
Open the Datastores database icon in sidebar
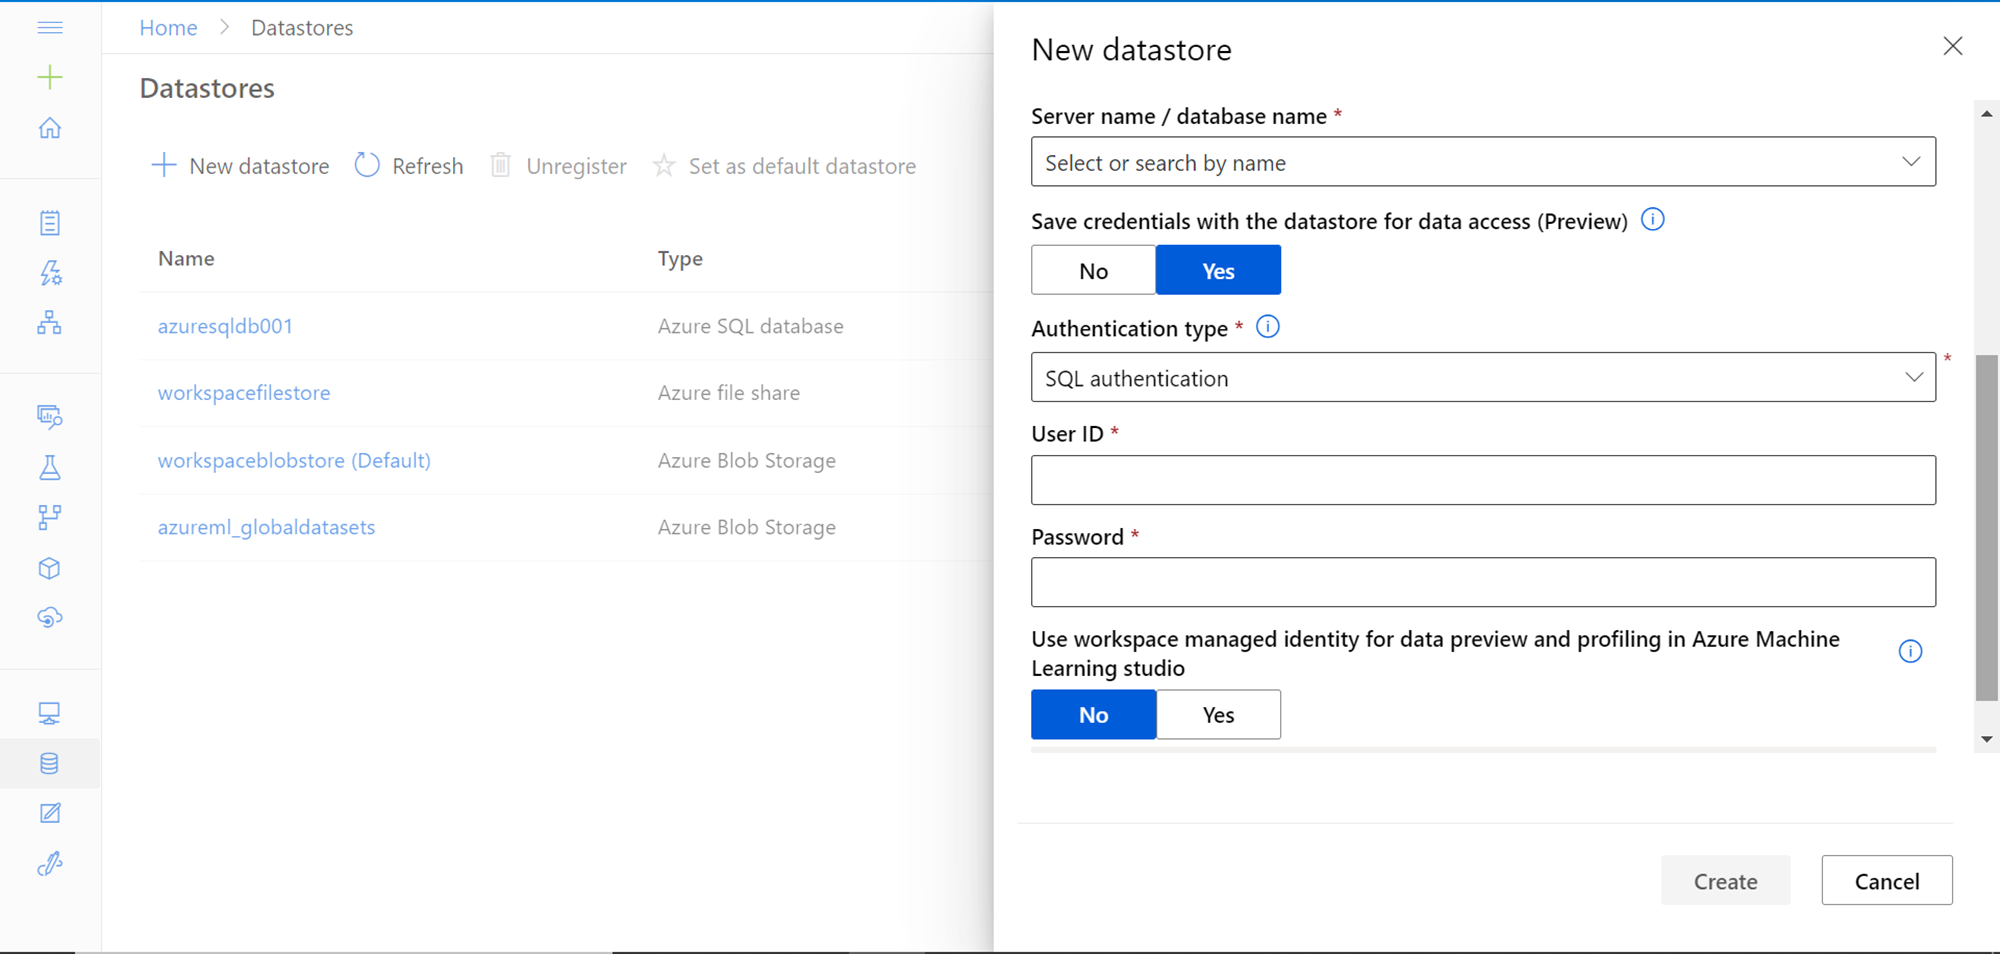[x=50, y=764]
